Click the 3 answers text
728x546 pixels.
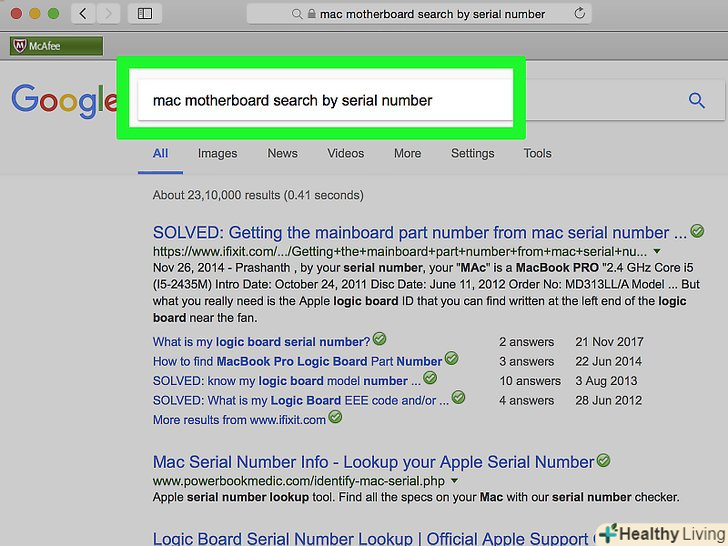click(526, 361)
